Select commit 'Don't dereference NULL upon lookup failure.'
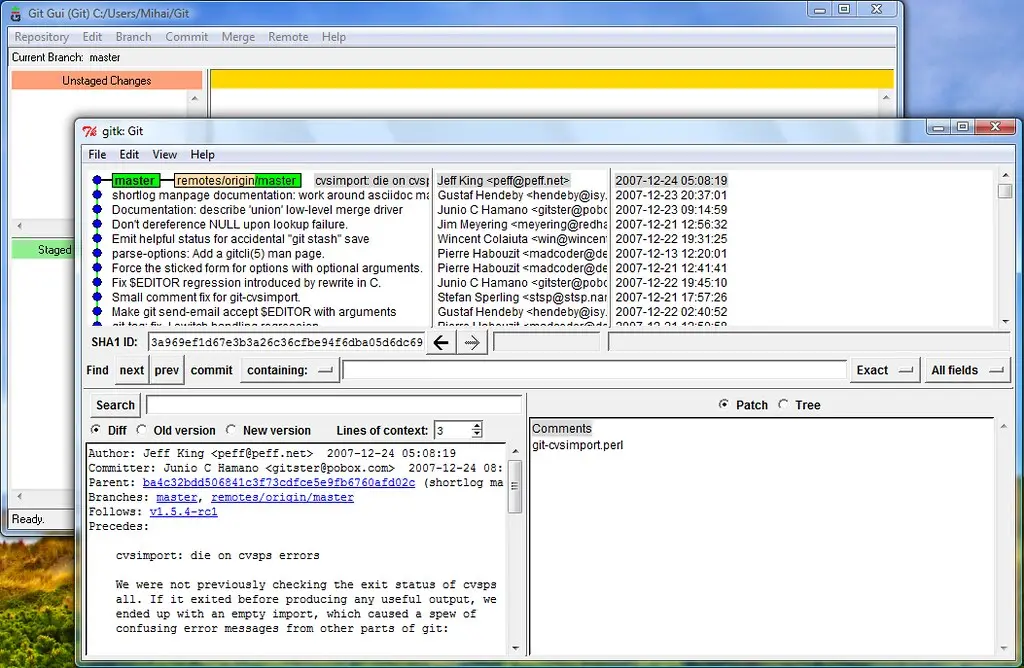The width and height of the screenshot is (1024, 668). pyautogui.click(x=229, y=224)
